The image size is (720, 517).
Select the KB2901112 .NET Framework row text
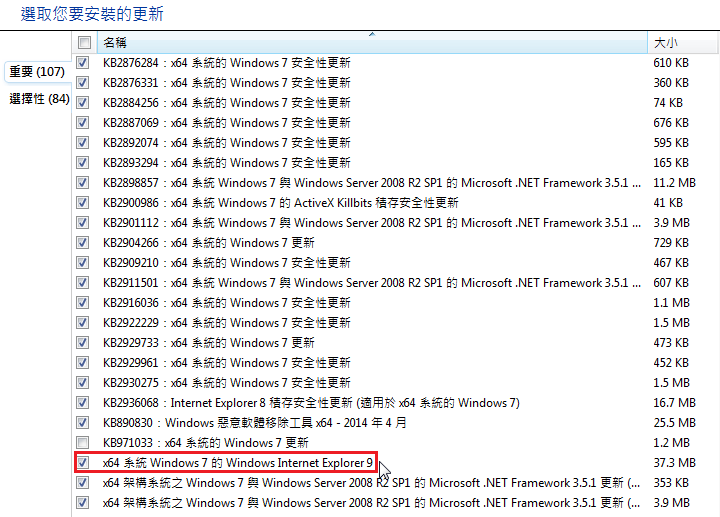372,223
